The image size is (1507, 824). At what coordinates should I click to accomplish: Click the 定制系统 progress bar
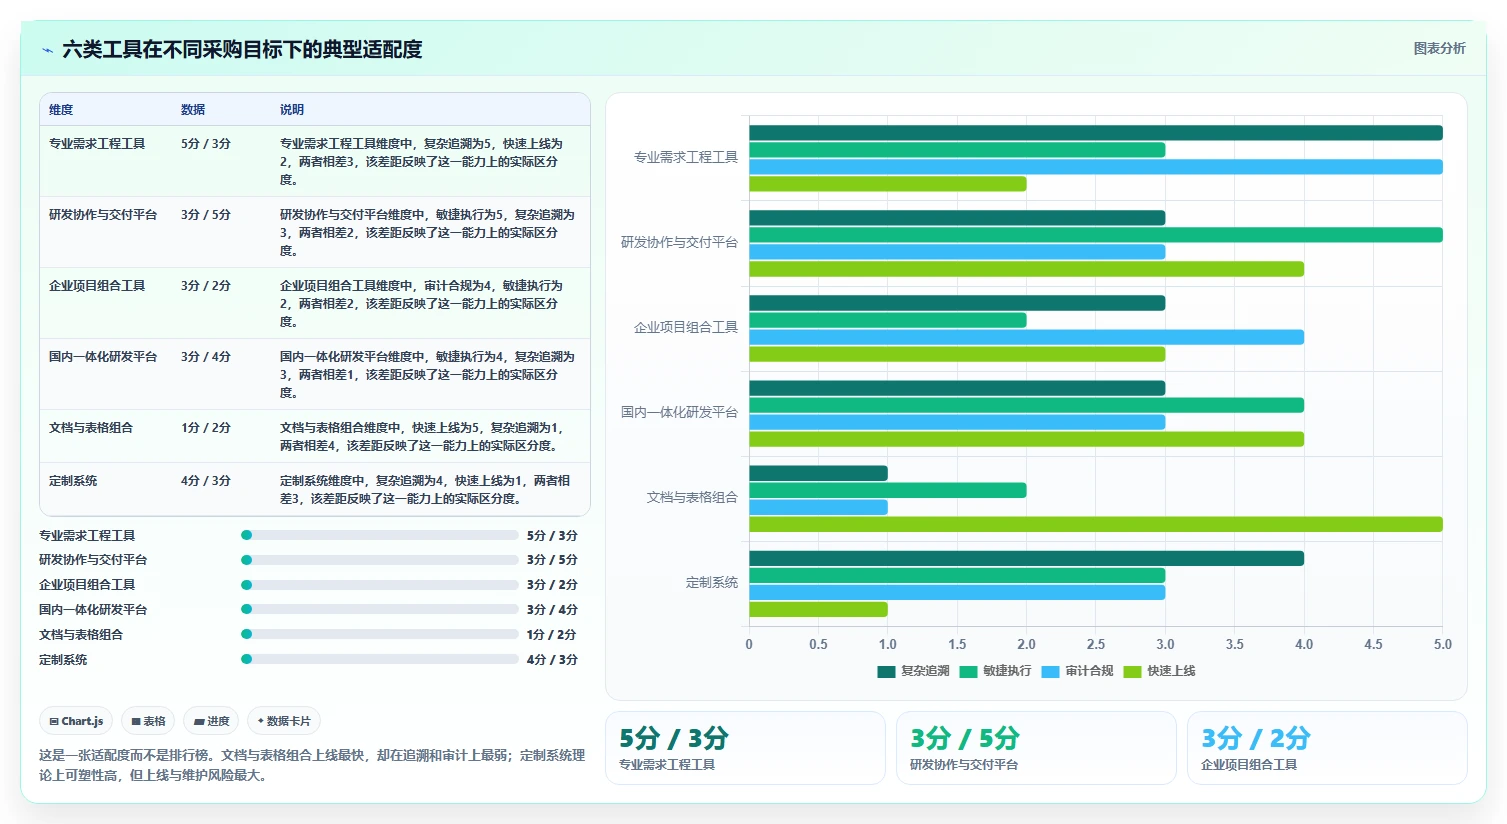tap(380, 659)
